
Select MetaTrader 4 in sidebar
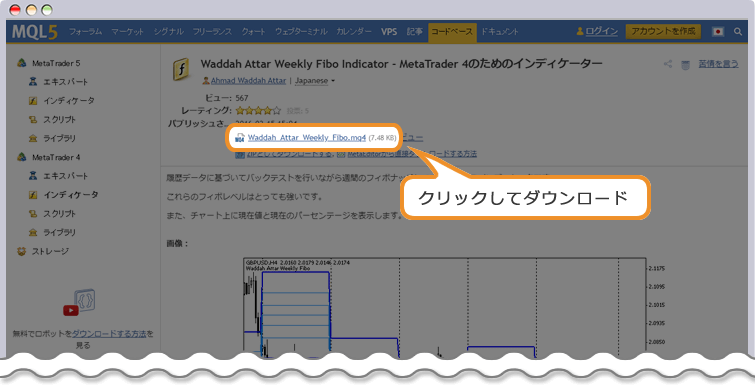[x=56, y=157]
